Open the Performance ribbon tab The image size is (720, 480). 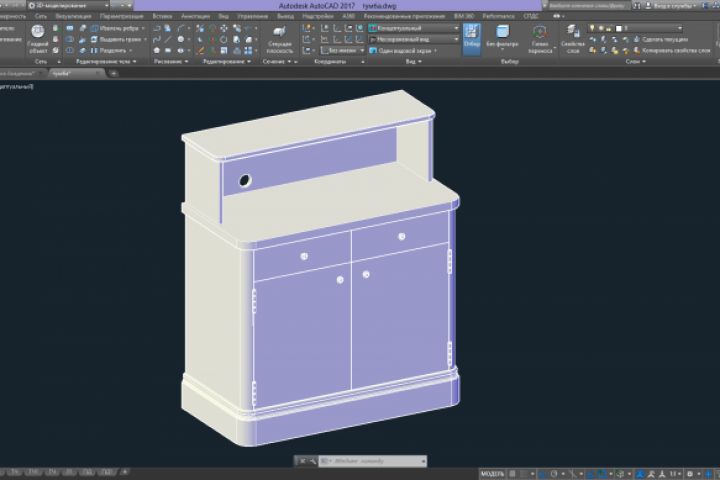tap(498, 16)
